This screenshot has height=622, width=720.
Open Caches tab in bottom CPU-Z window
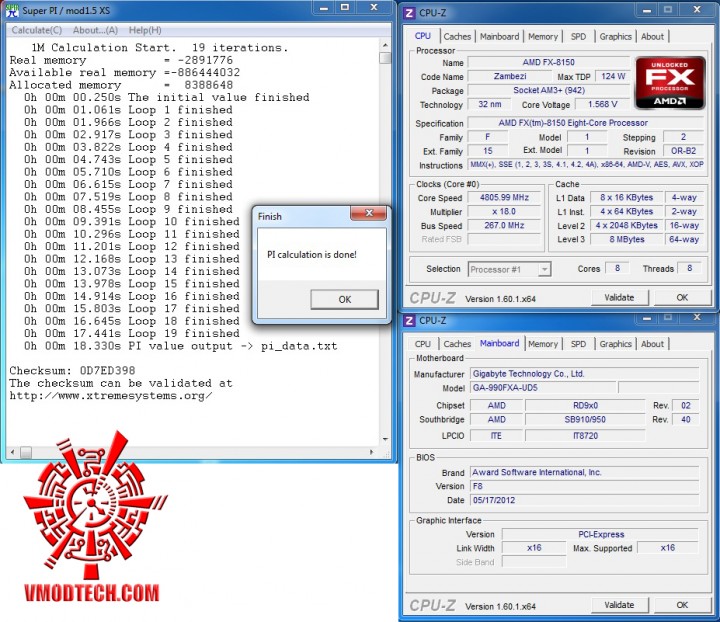point(457,344)
